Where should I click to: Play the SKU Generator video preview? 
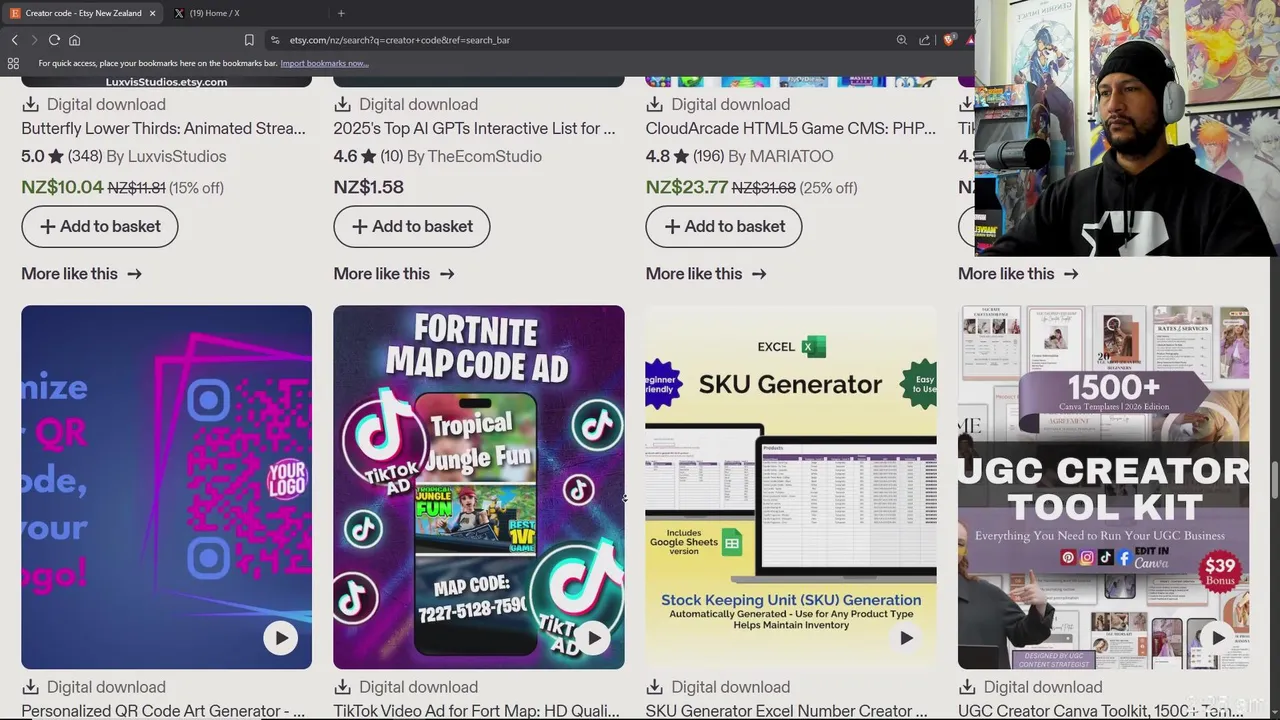coord(906,638)
